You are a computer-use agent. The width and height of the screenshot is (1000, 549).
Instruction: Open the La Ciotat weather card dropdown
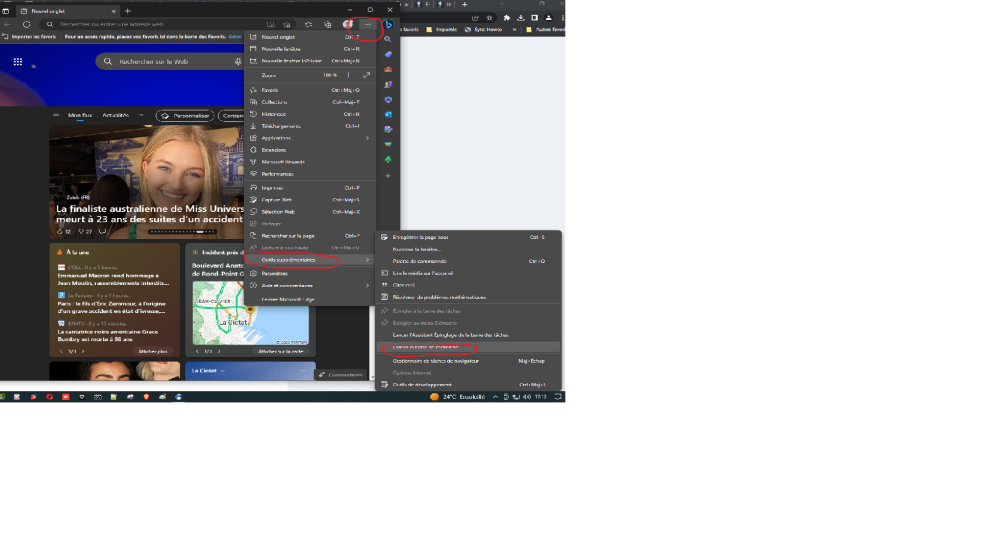[223, 370]
